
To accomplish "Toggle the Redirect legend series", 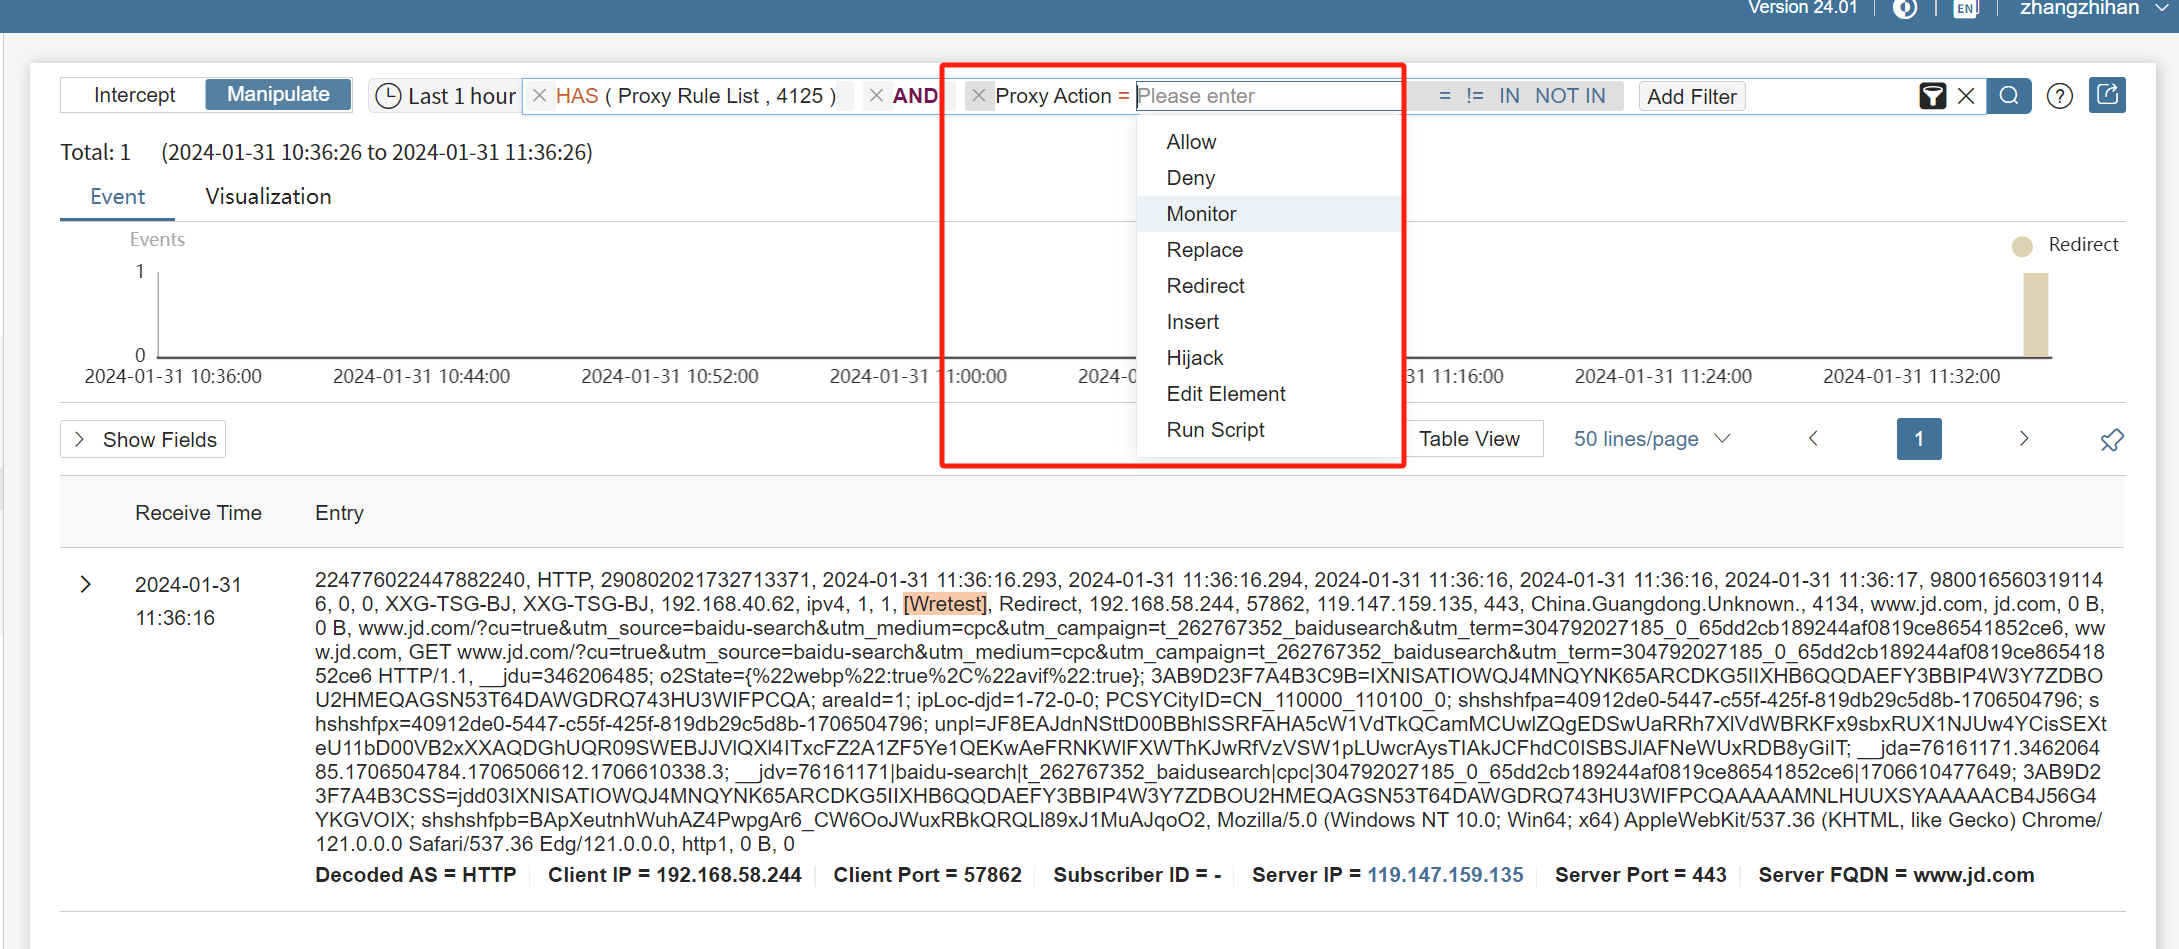I will pyautogui.click(x=2066, y=245).
